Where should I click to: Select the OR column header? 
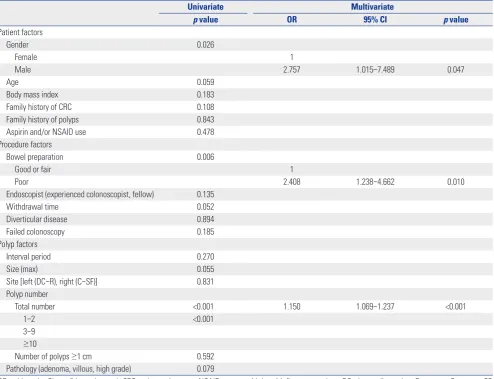tap(292, 20)
